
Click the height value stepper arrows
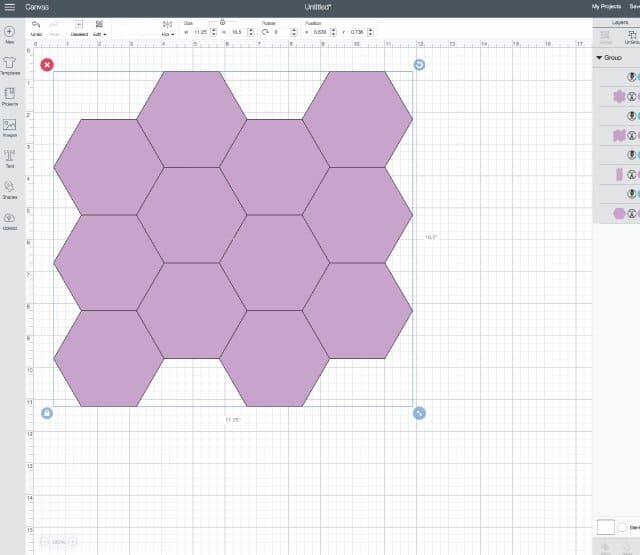click(251, 32)
